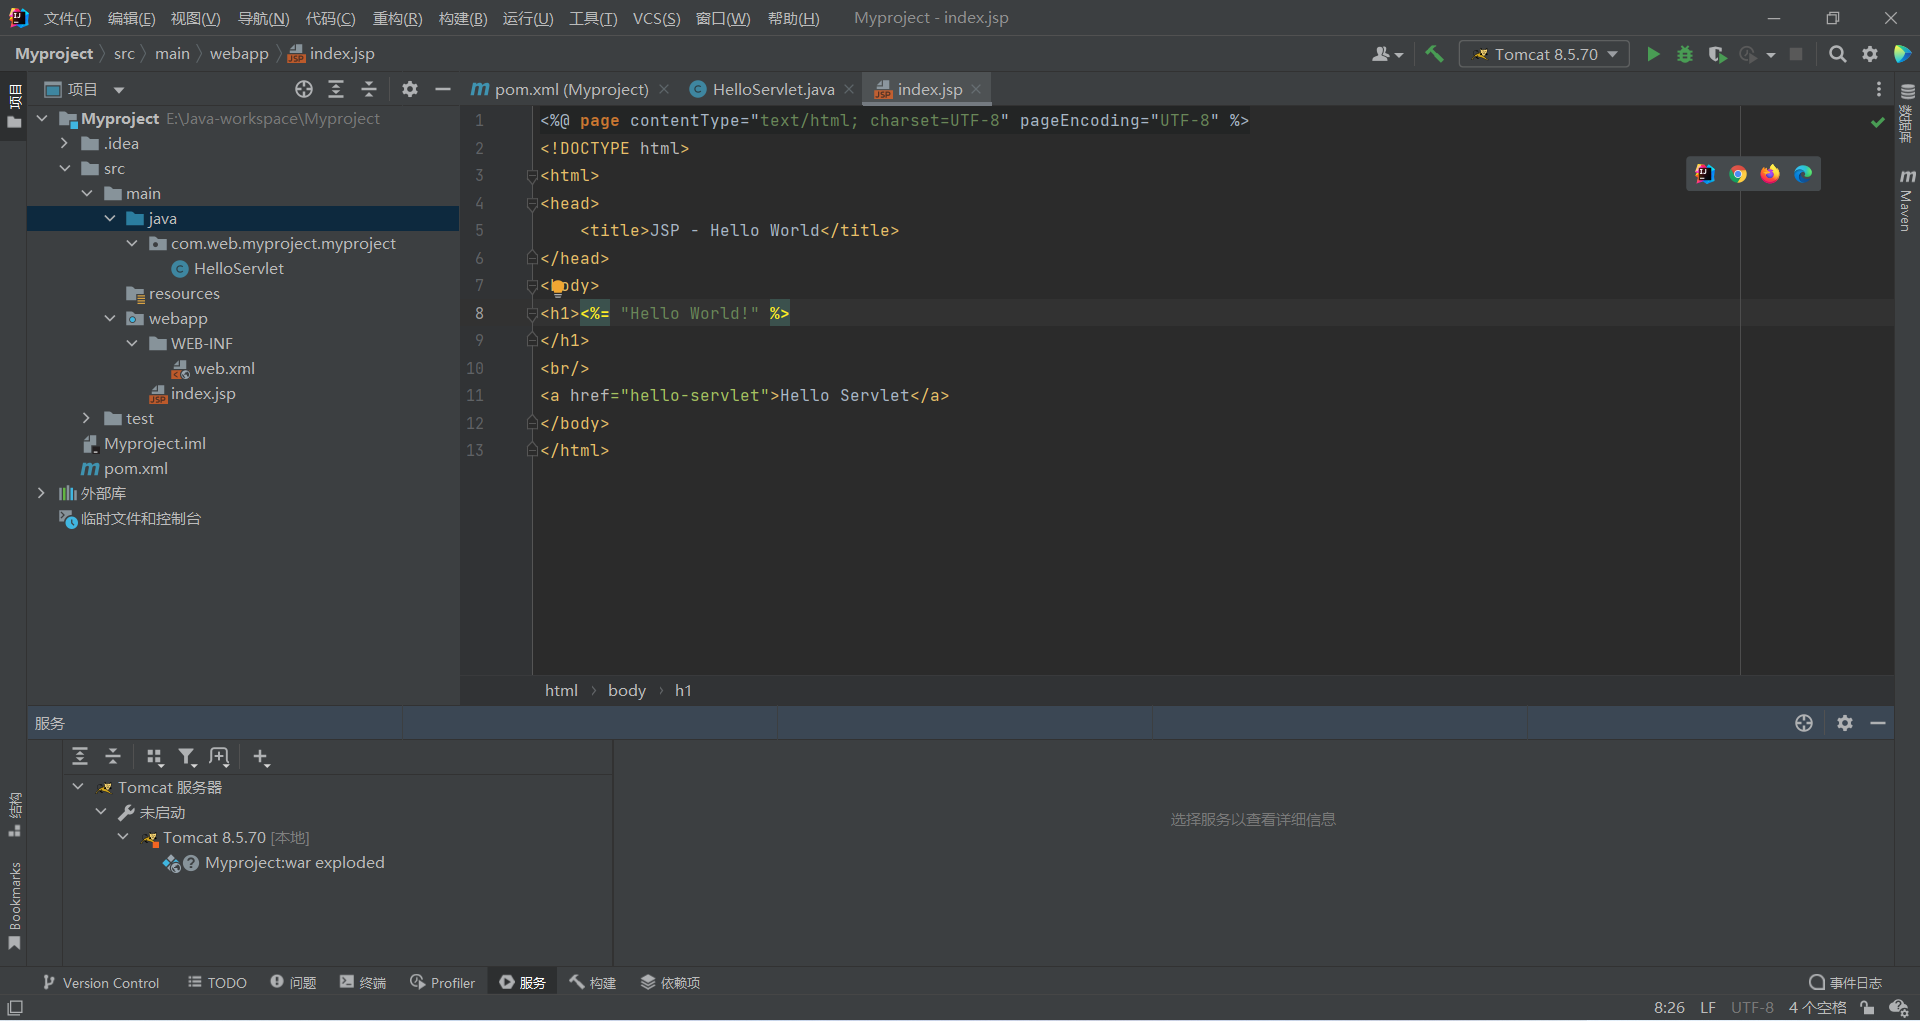The width and height of the screenshot is (1920, 1021).
Task: Open Profiler tool window
Action: click(x=442, y=983)
